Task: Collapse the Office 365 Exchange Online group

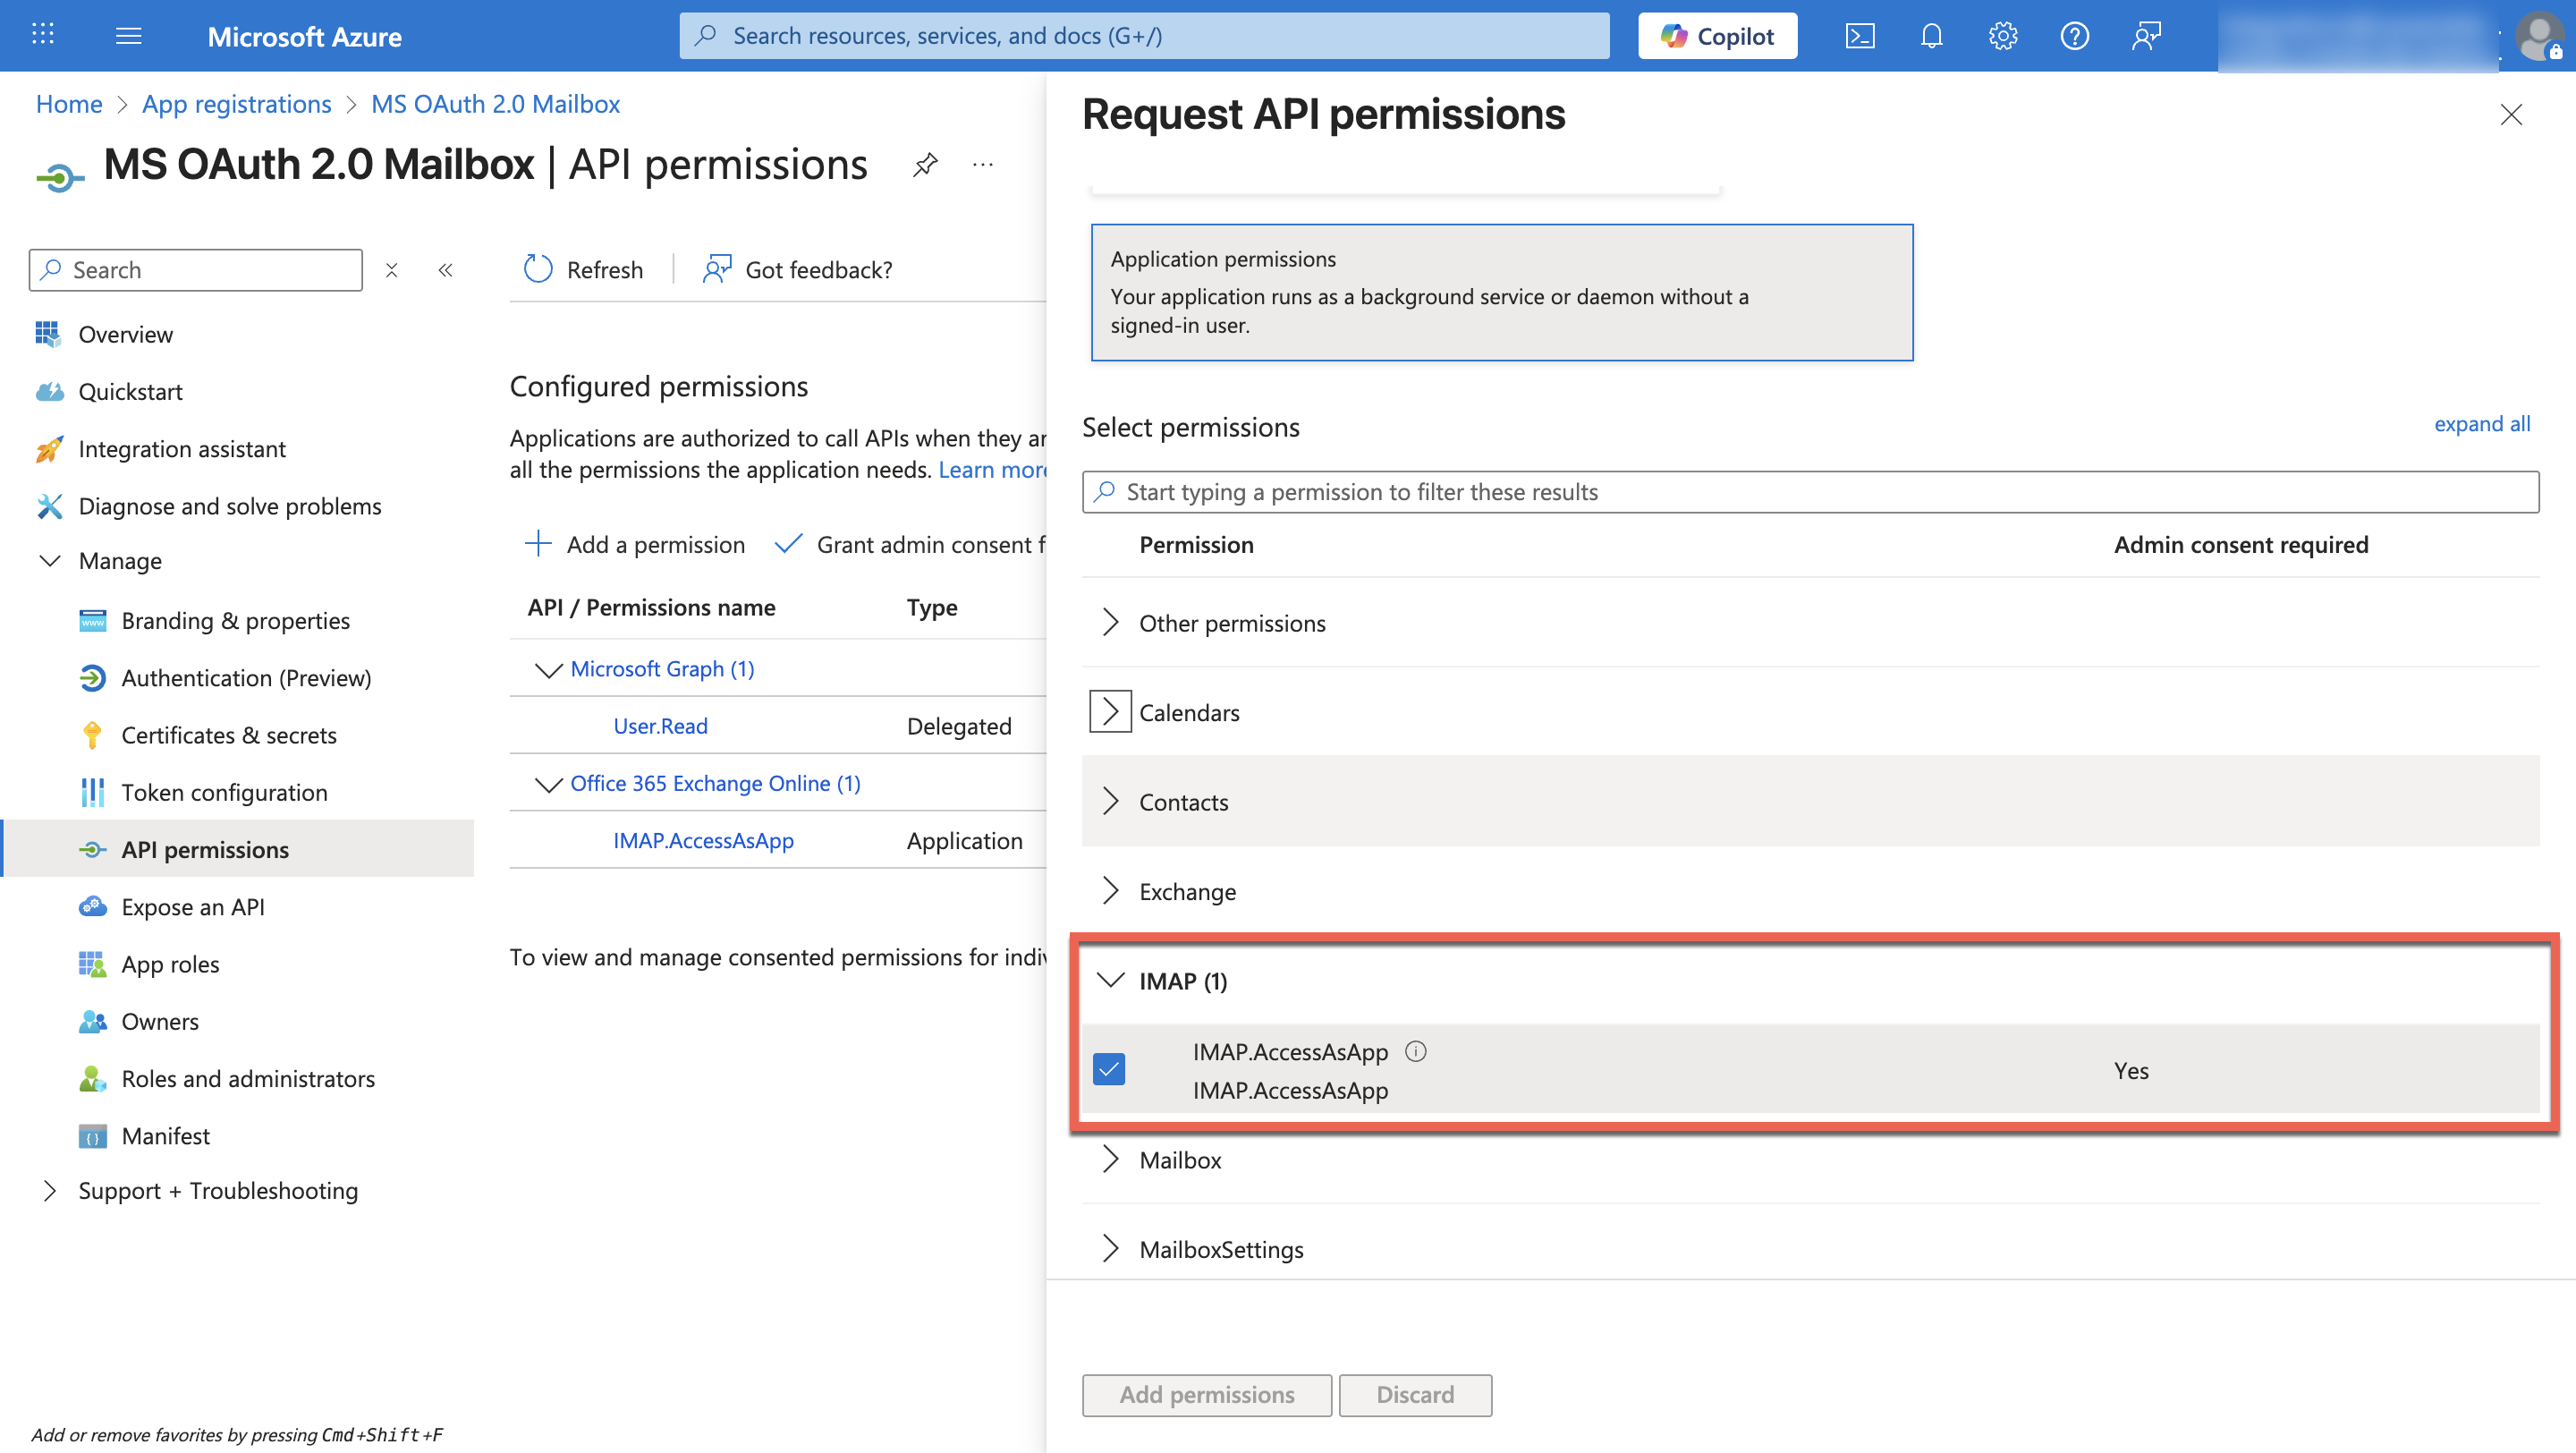Action: pyautogui.click(x=548, y=784)
